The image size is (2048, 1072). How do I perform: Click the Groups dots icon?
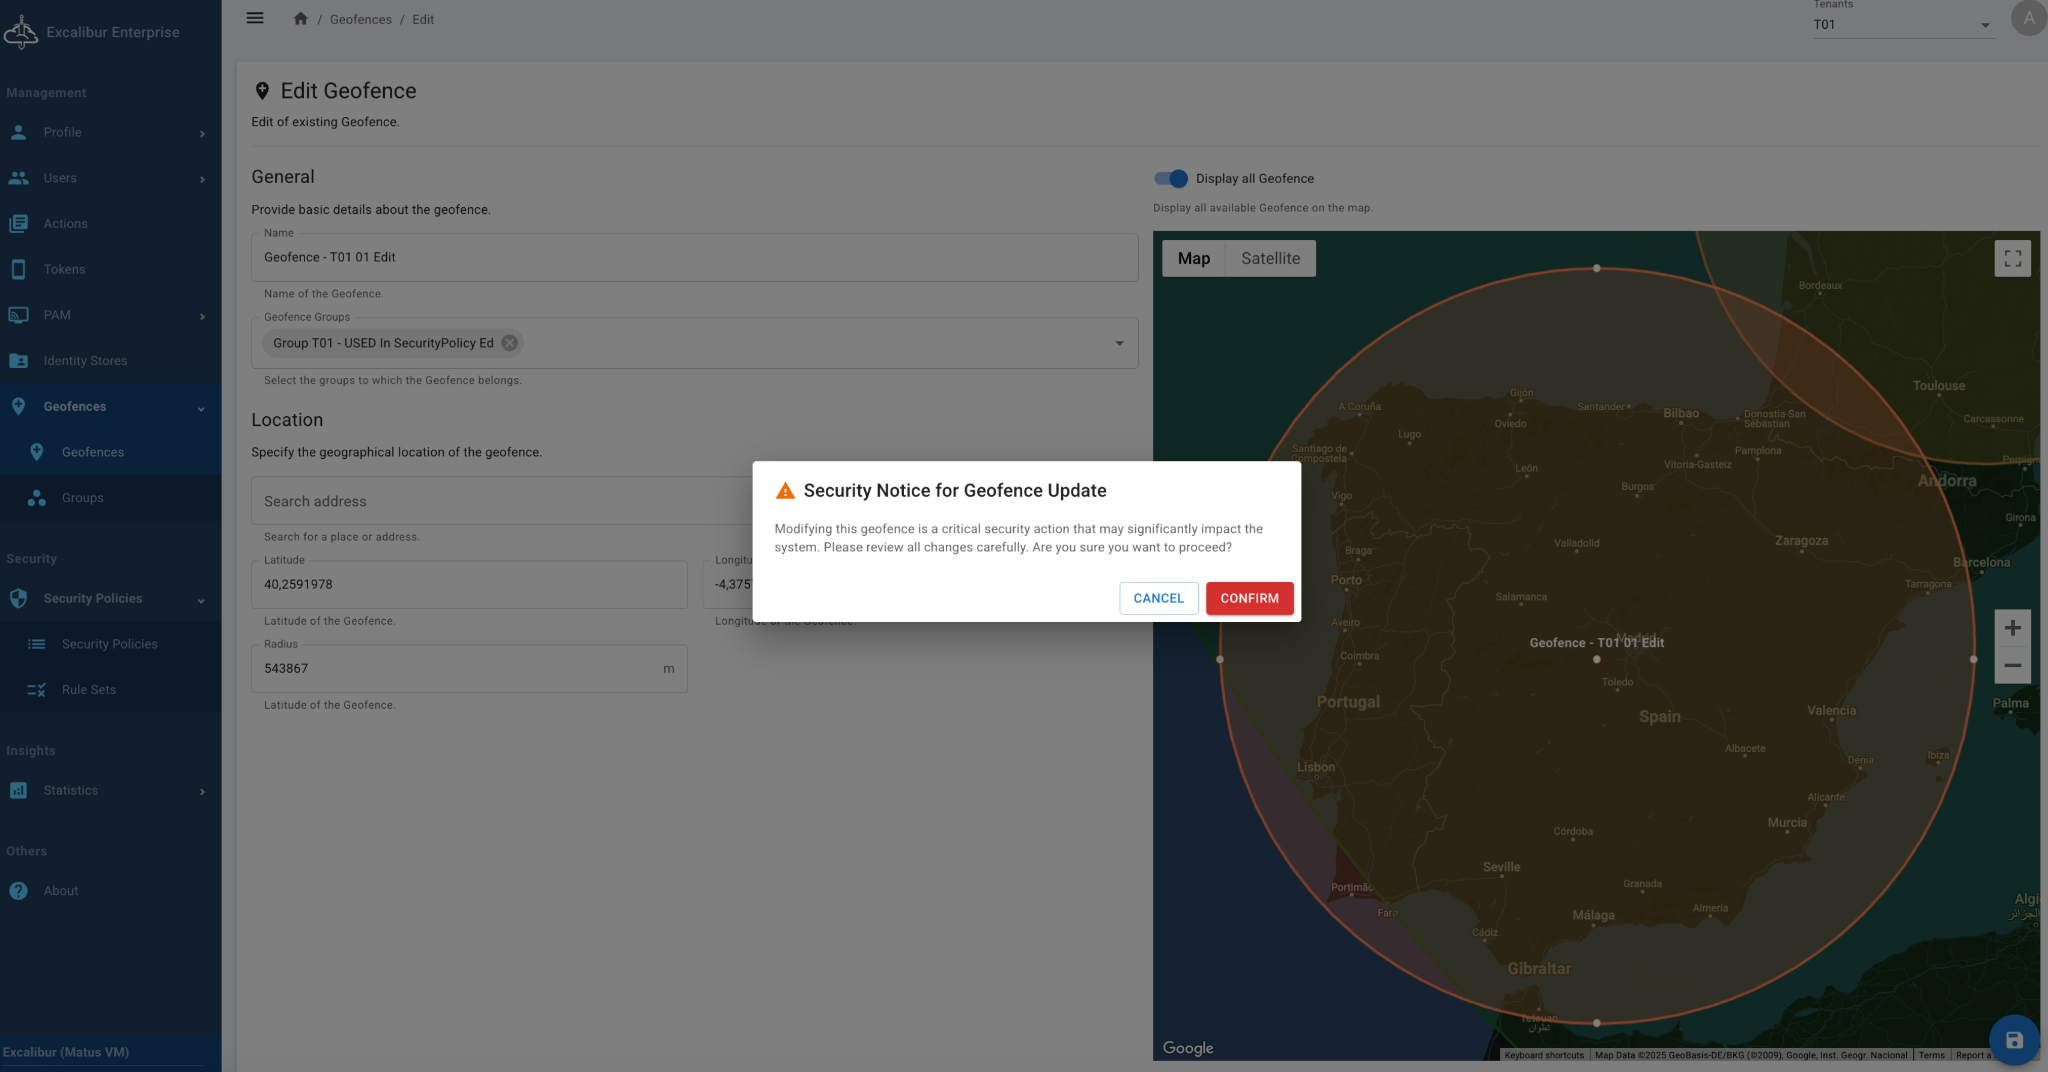tap(37, 498)
